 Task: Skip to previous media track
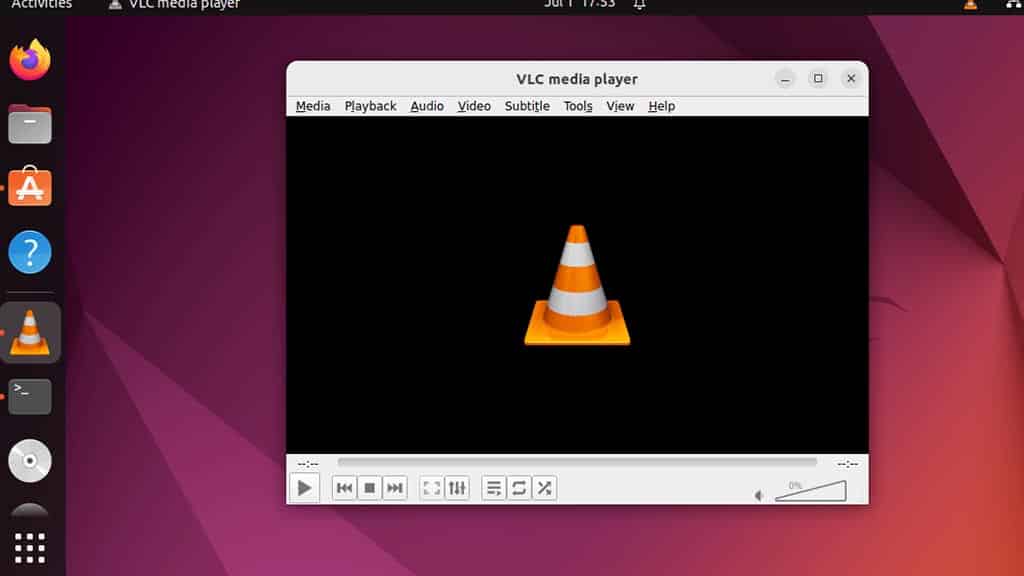click(344, 488)
